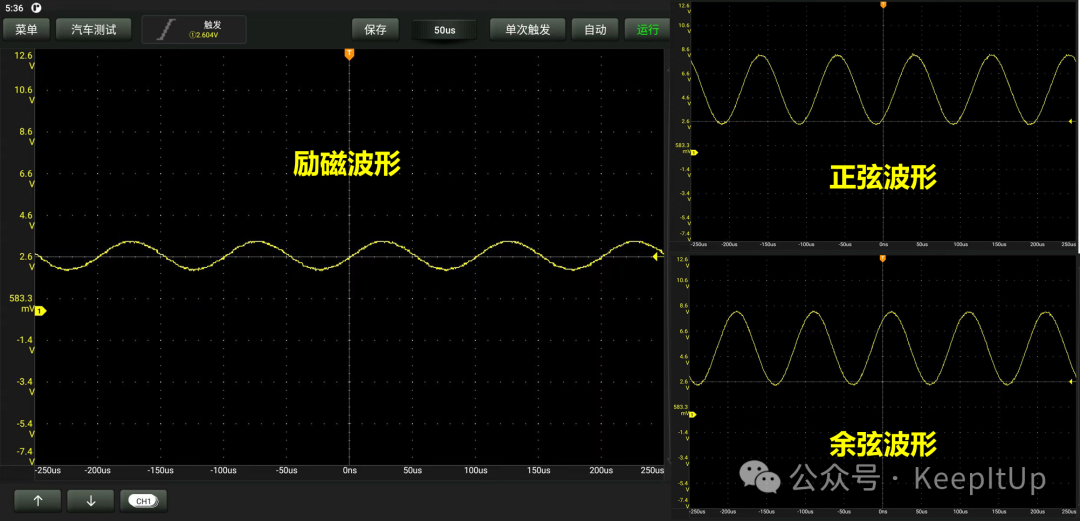The height and width of the screenshot is (521, 1080).
Task: Toggle the CH1 channel switch
Action: (143, 501)
